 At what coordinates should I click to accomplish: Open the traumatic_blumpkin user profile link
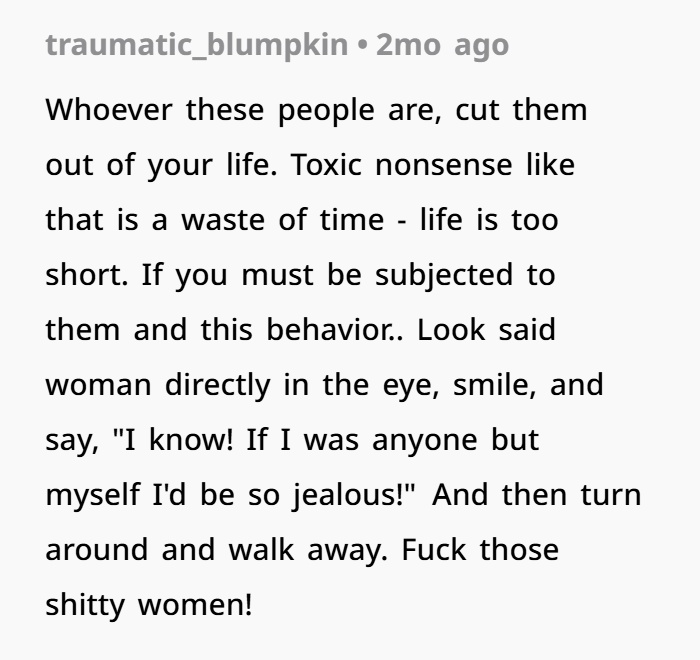coord(196,45)
